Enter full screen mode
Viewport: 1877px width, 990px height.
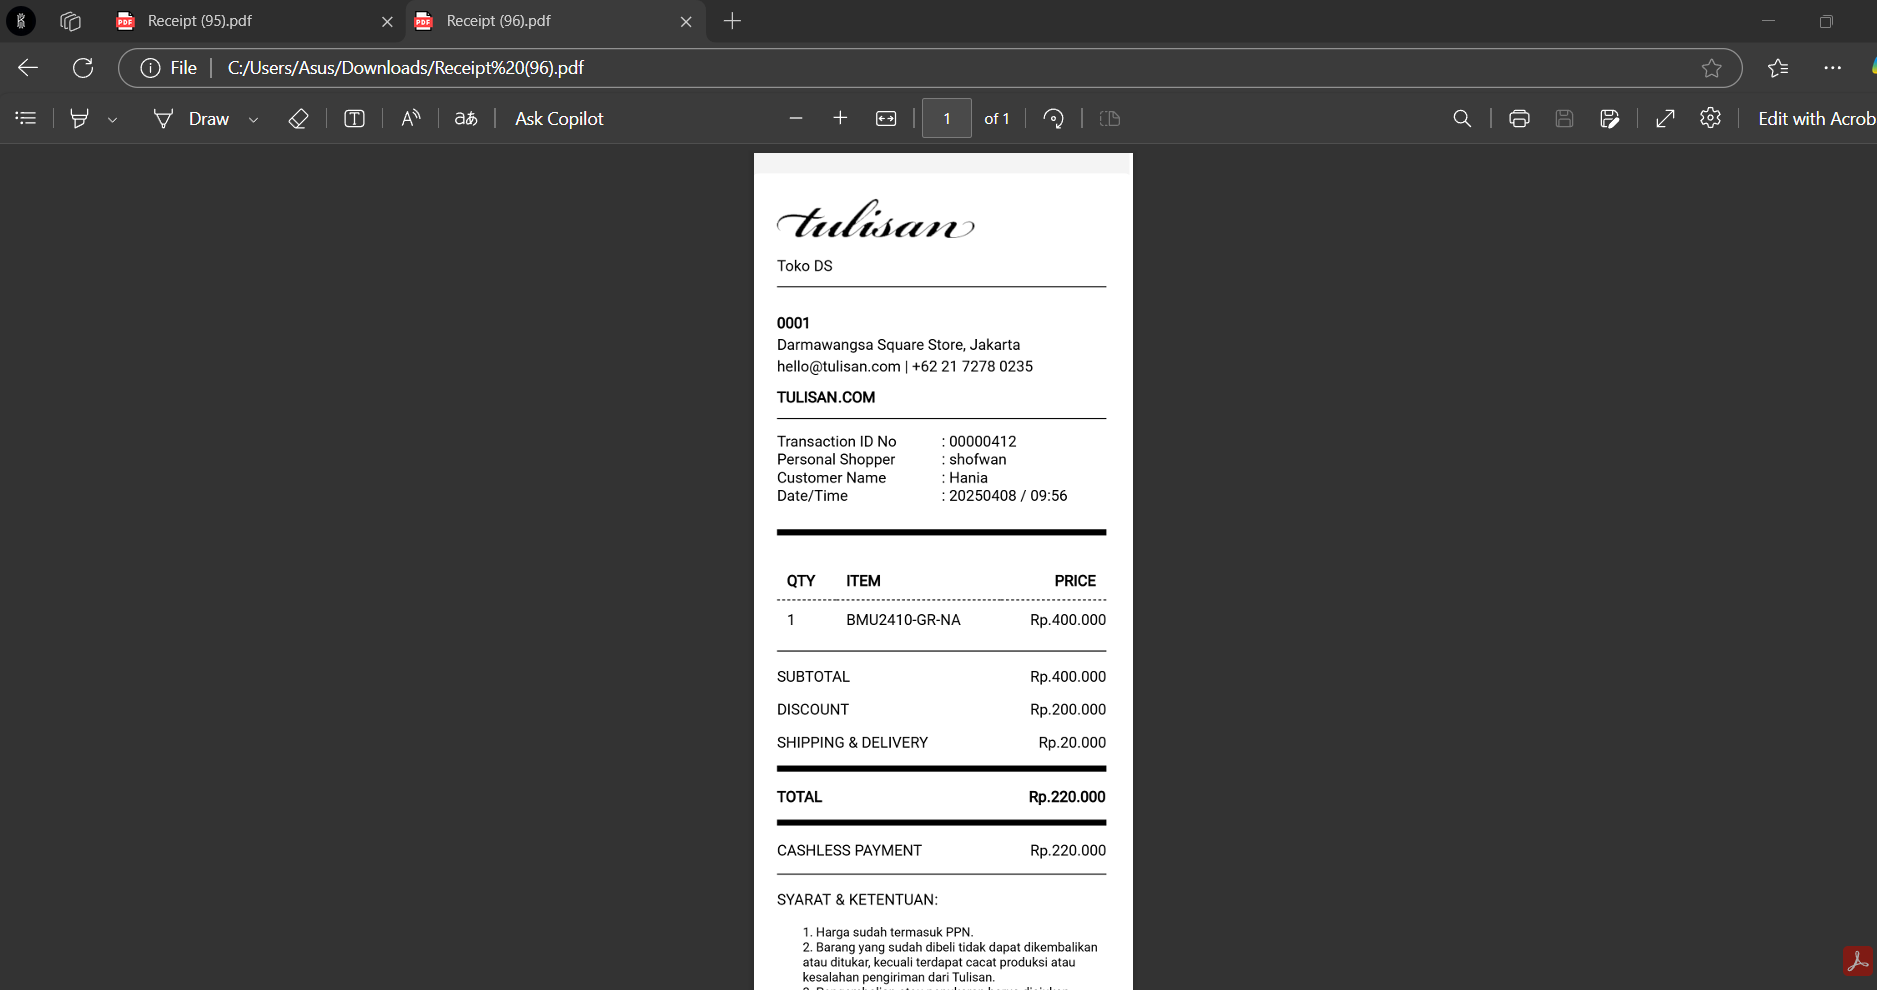1665,118
